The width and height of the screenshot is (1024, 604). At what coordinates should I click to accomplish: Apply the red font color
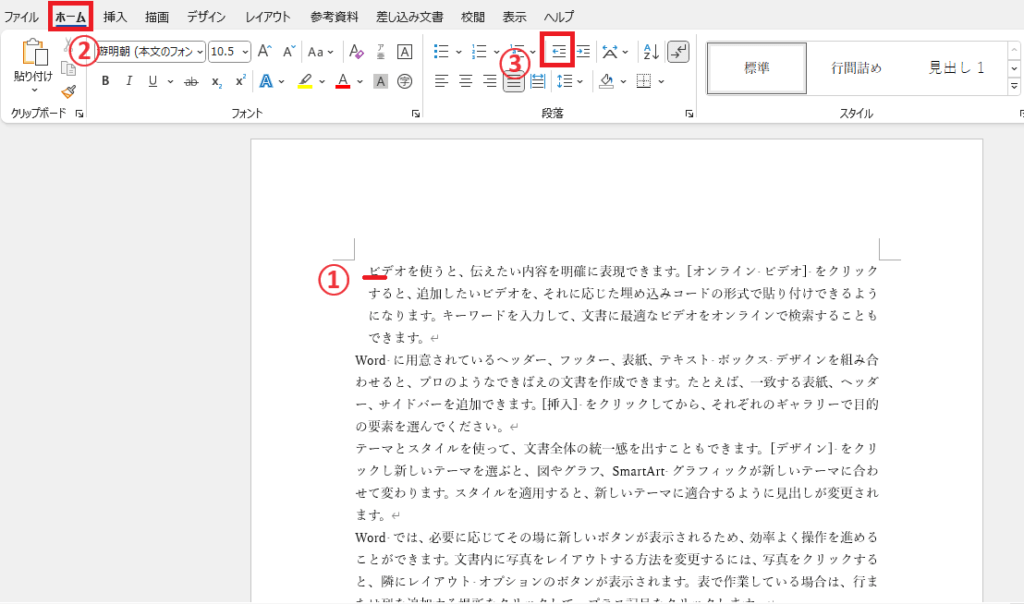(x=343, y=81)
